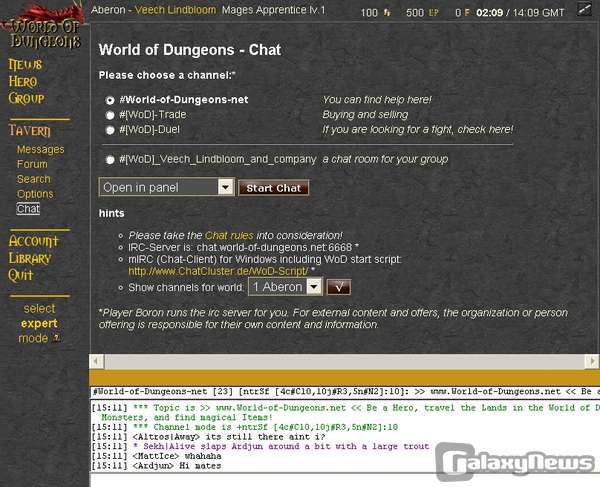600x487 pixels.
Task: Choose the #[WoD]-Duel channel radio
Action: [x=110, y=130]
